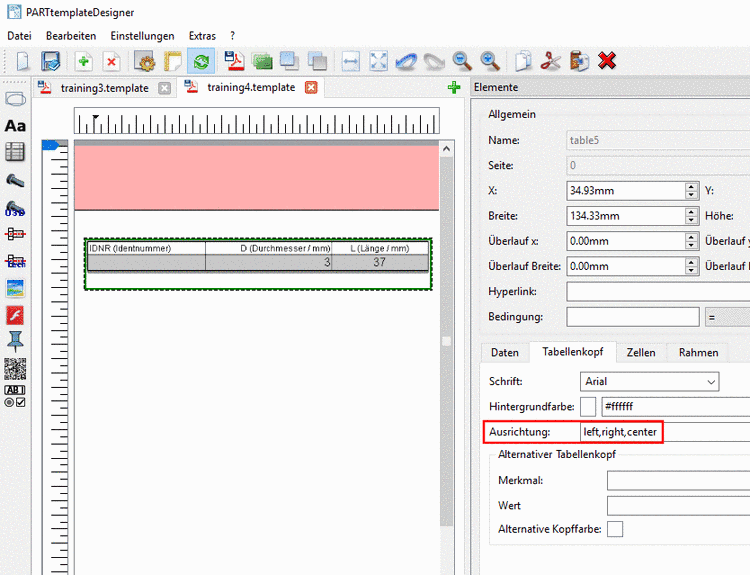Export template as PDF
The height and width of the screenshot is (575, 750).
coord(234,61)
